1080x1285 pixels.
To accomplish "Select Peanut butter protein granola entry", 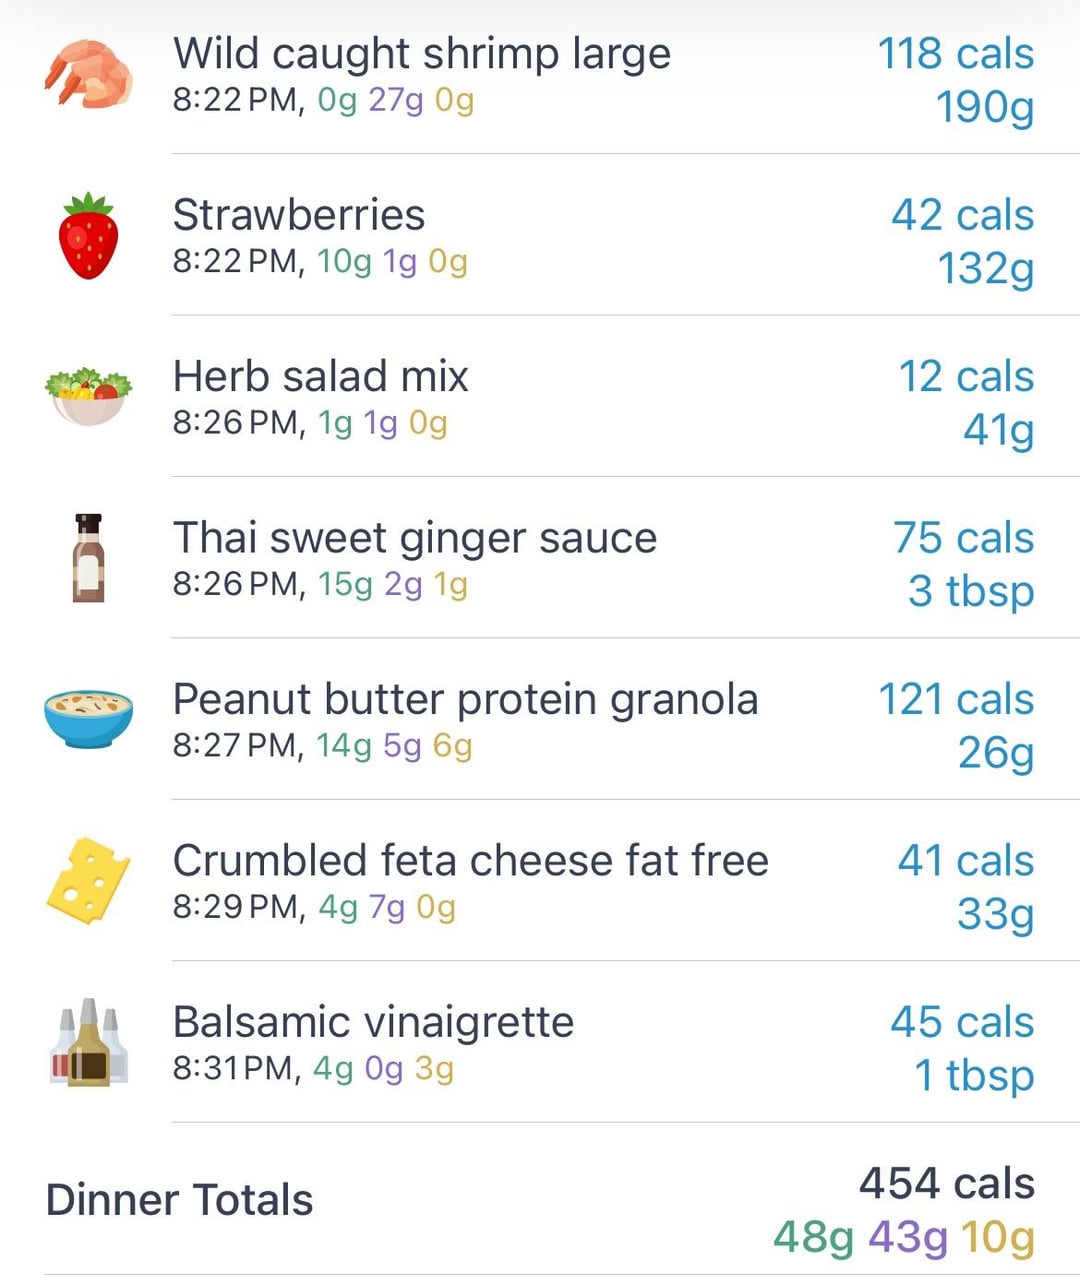I will (x=540, y=719).
